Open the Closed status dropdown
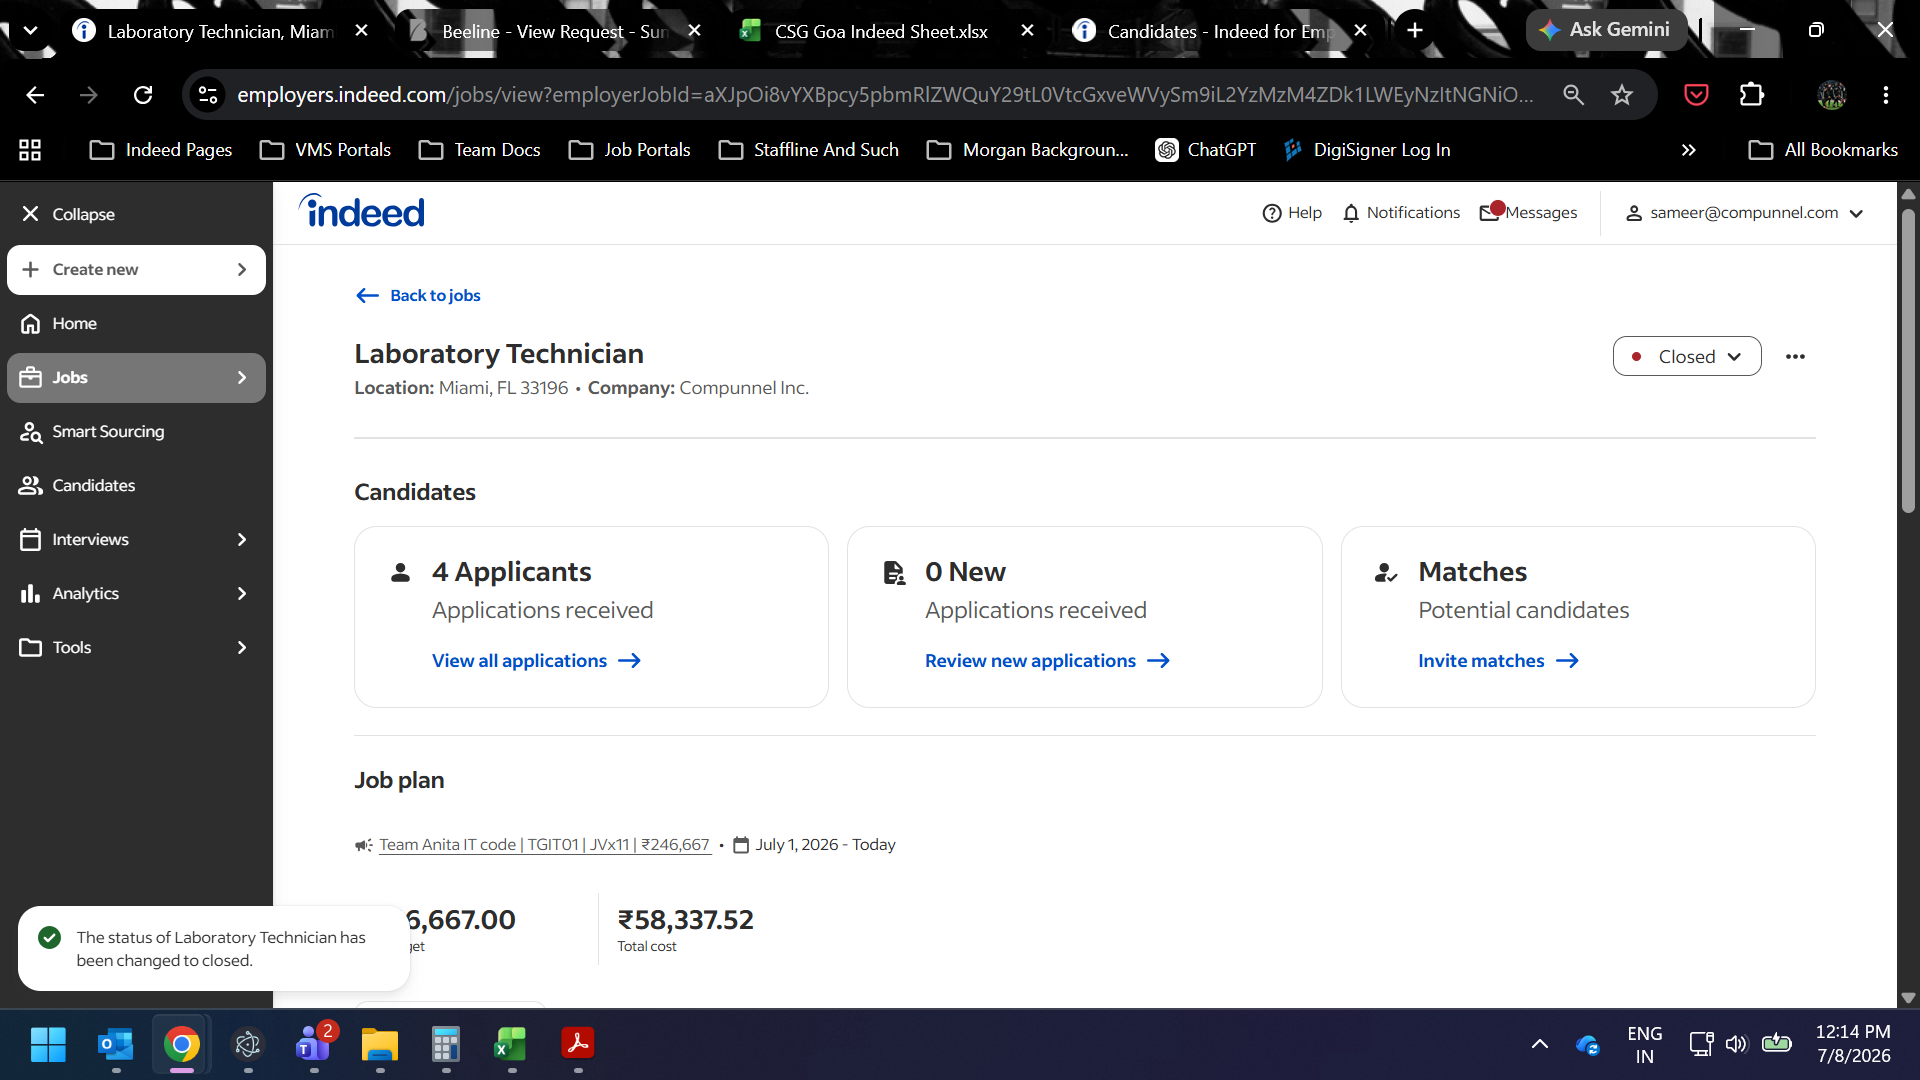 tap(1687, 357)
